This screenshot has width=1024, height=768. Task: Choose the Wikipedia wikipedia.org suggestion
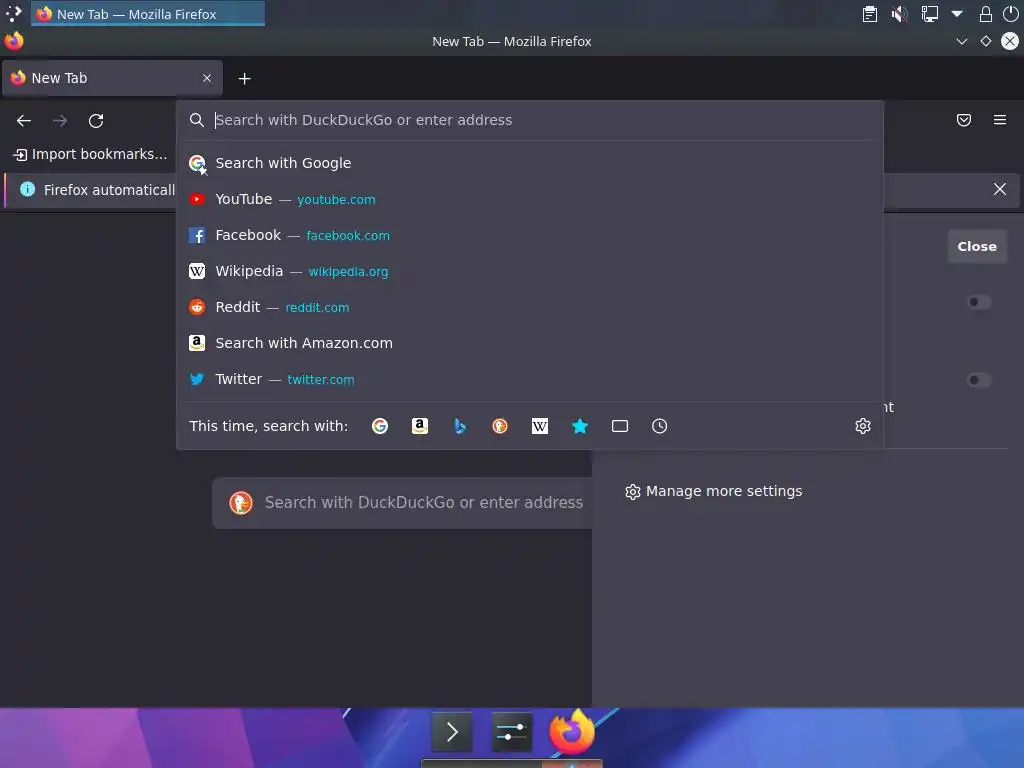(x=530, y=271)
